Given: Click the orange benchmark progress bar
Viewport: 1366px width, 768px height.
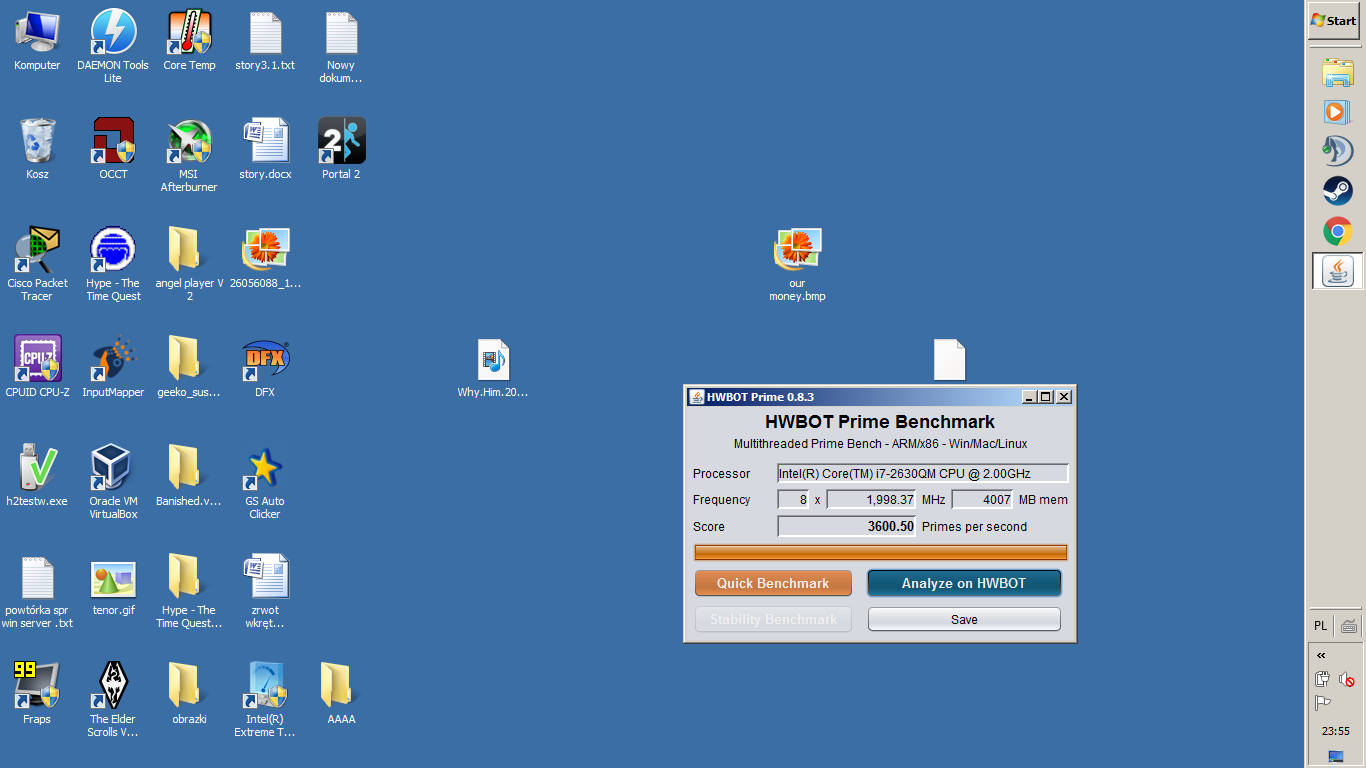Looking at the screenshot, I should [x=881, y=552].
